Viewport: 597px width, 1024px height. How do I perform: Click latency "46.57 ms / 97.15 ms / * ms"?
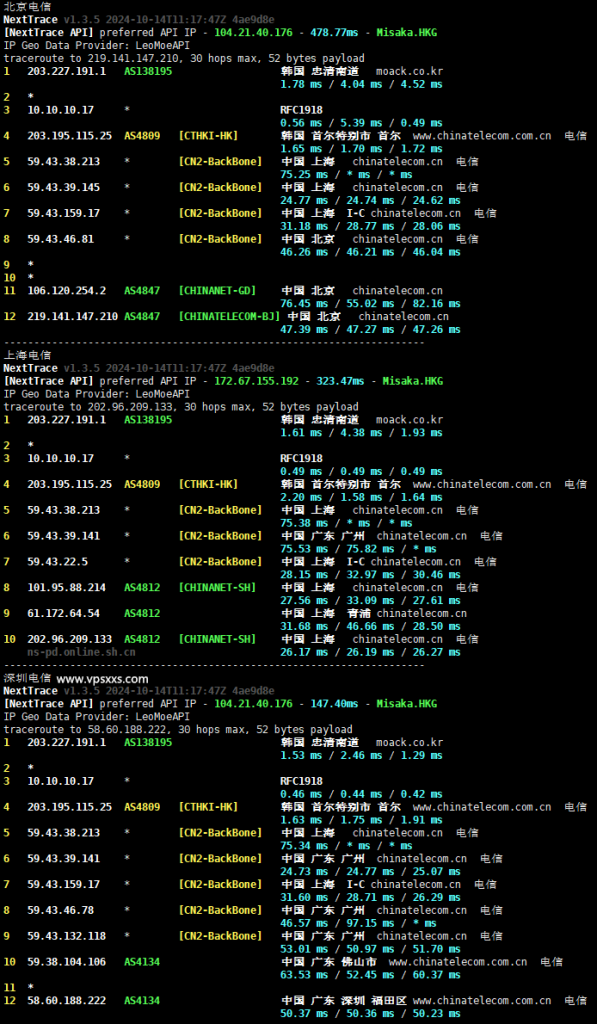(358, 923)
